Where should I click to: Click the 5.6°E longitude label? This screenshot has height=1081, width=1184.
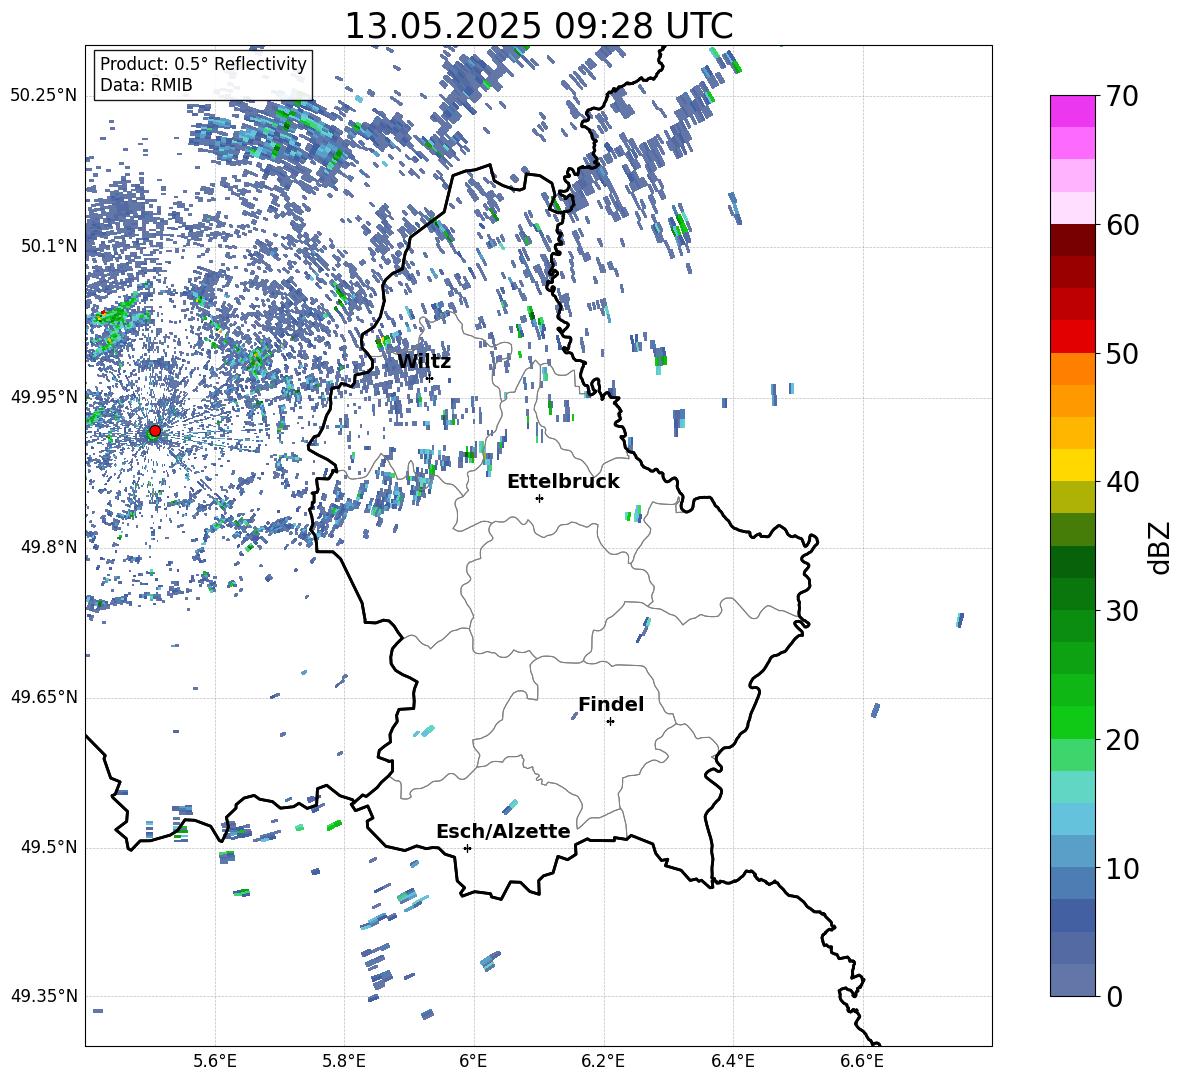click(215, 1061)
